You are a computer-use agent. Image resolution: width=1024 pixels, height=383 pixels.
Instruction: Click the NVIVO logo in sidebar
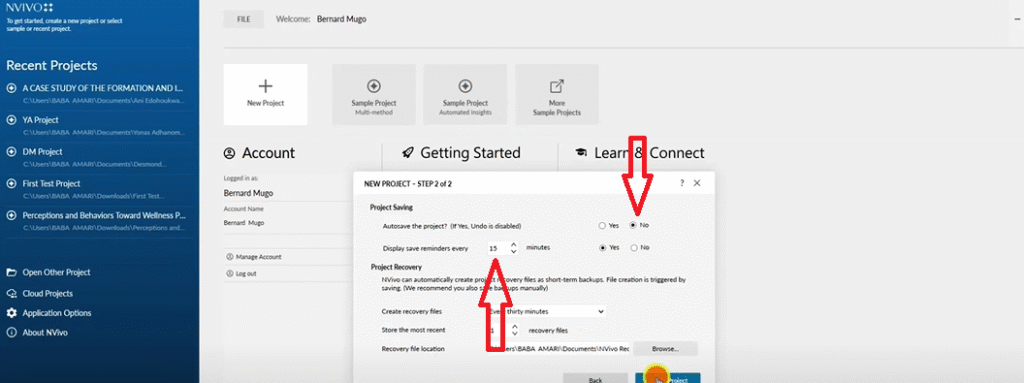(30, 7)
